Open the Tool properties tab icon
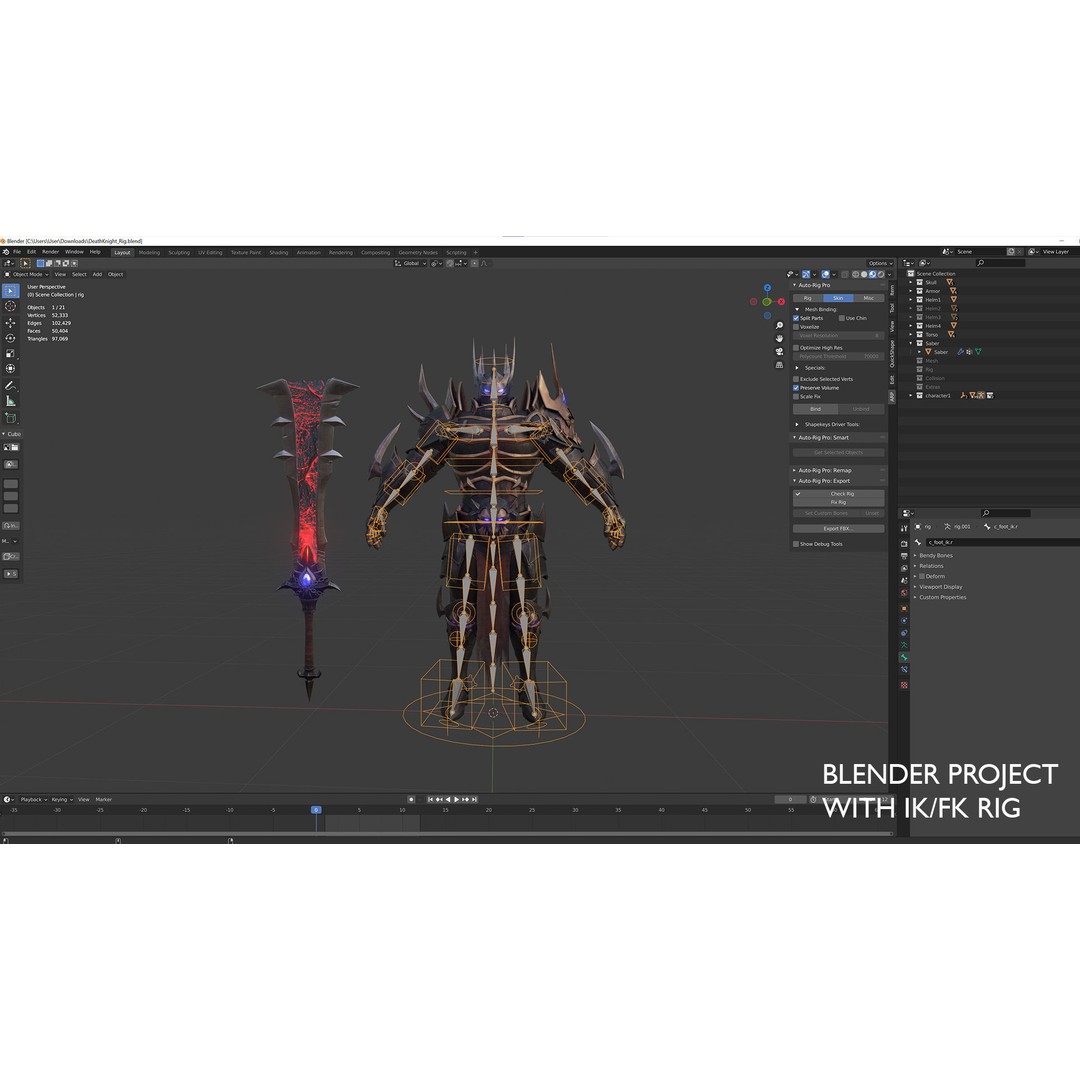The image size is (1080, 1080). coord(904,528)
